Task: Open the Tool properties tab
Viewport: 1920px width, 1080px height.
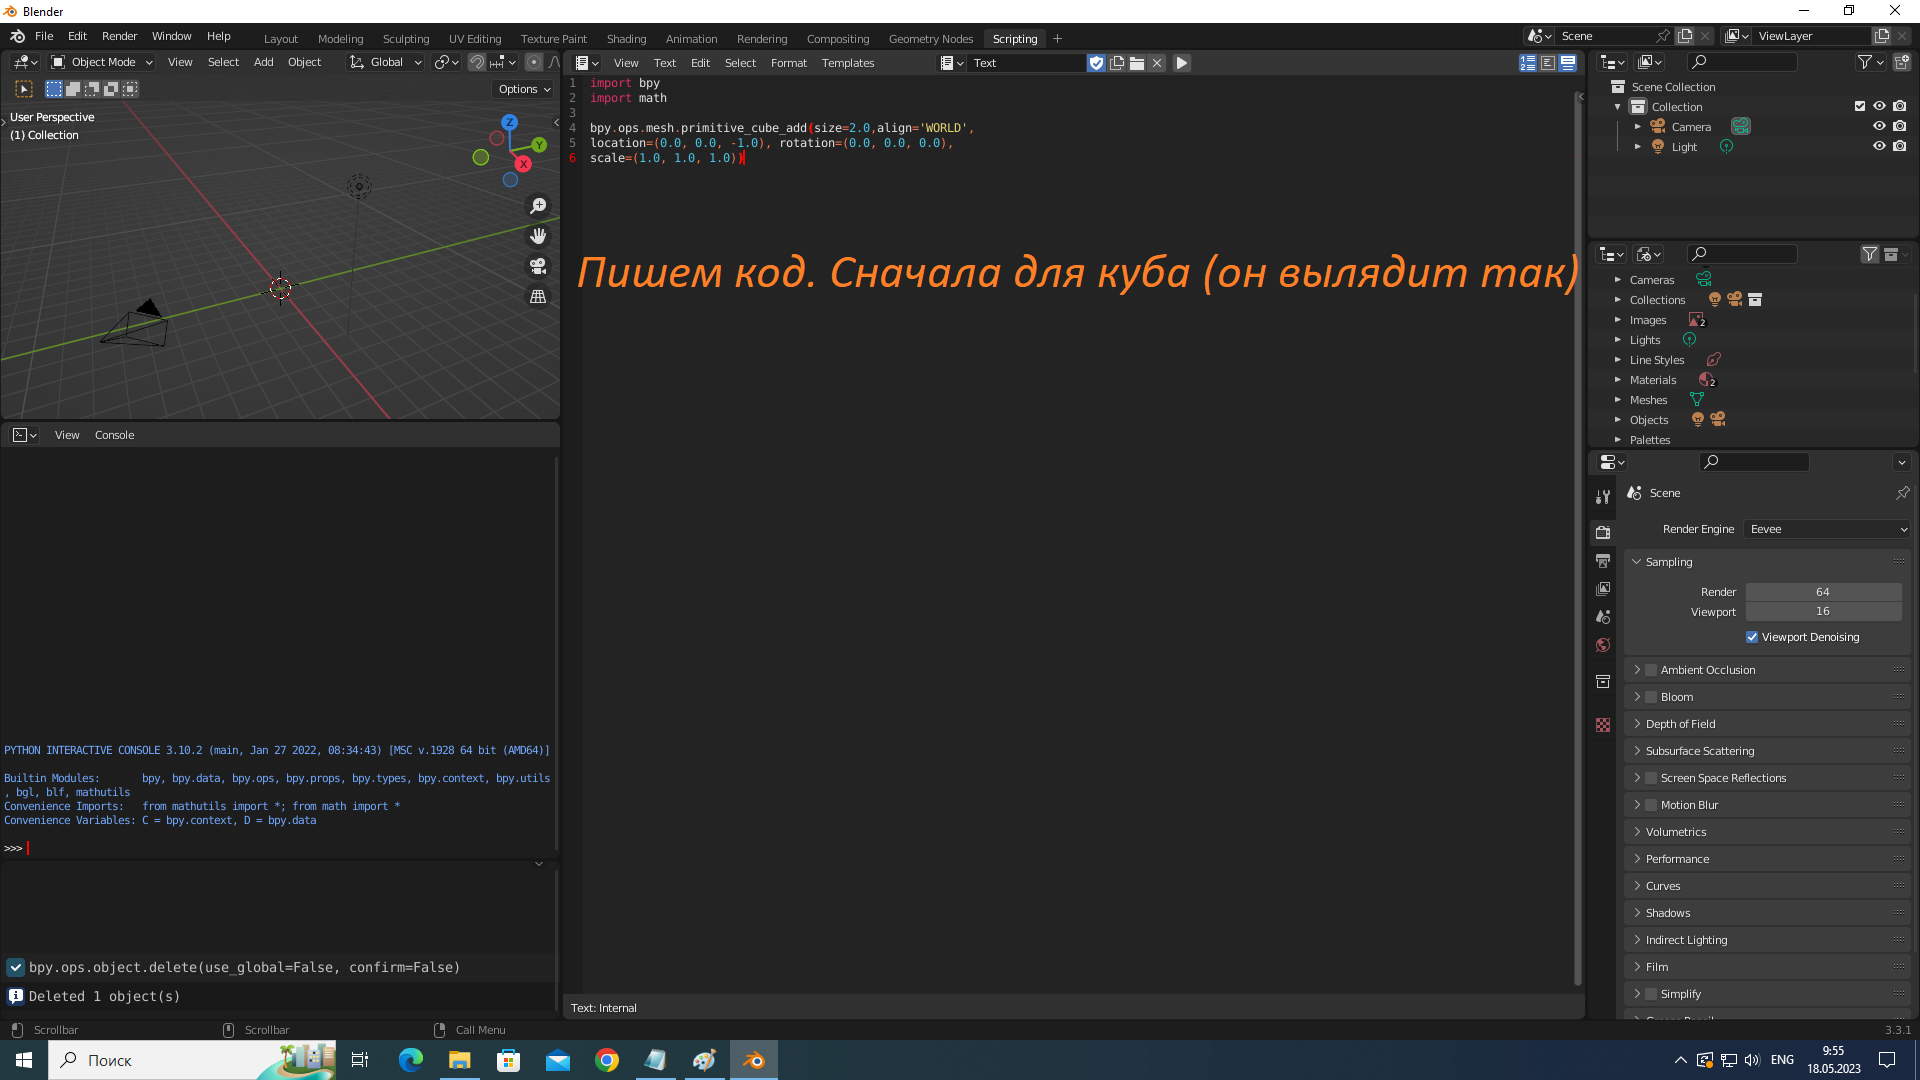Action: [1603, 497]
